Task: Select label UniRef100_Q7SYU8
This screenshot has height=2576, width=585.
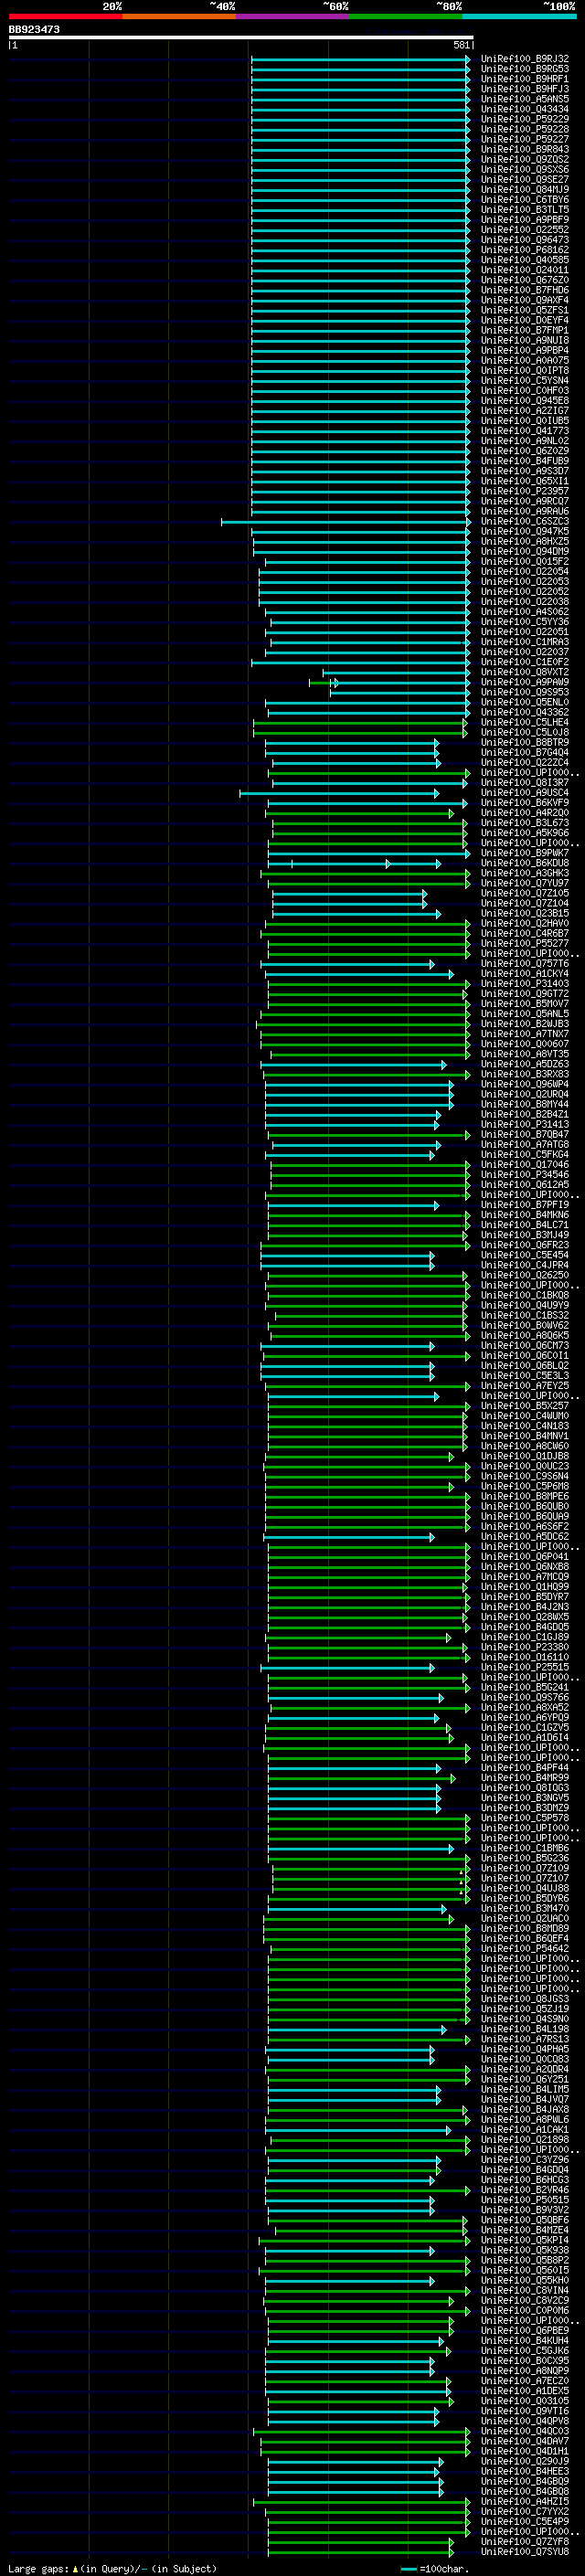Action: pos(524,2552)
